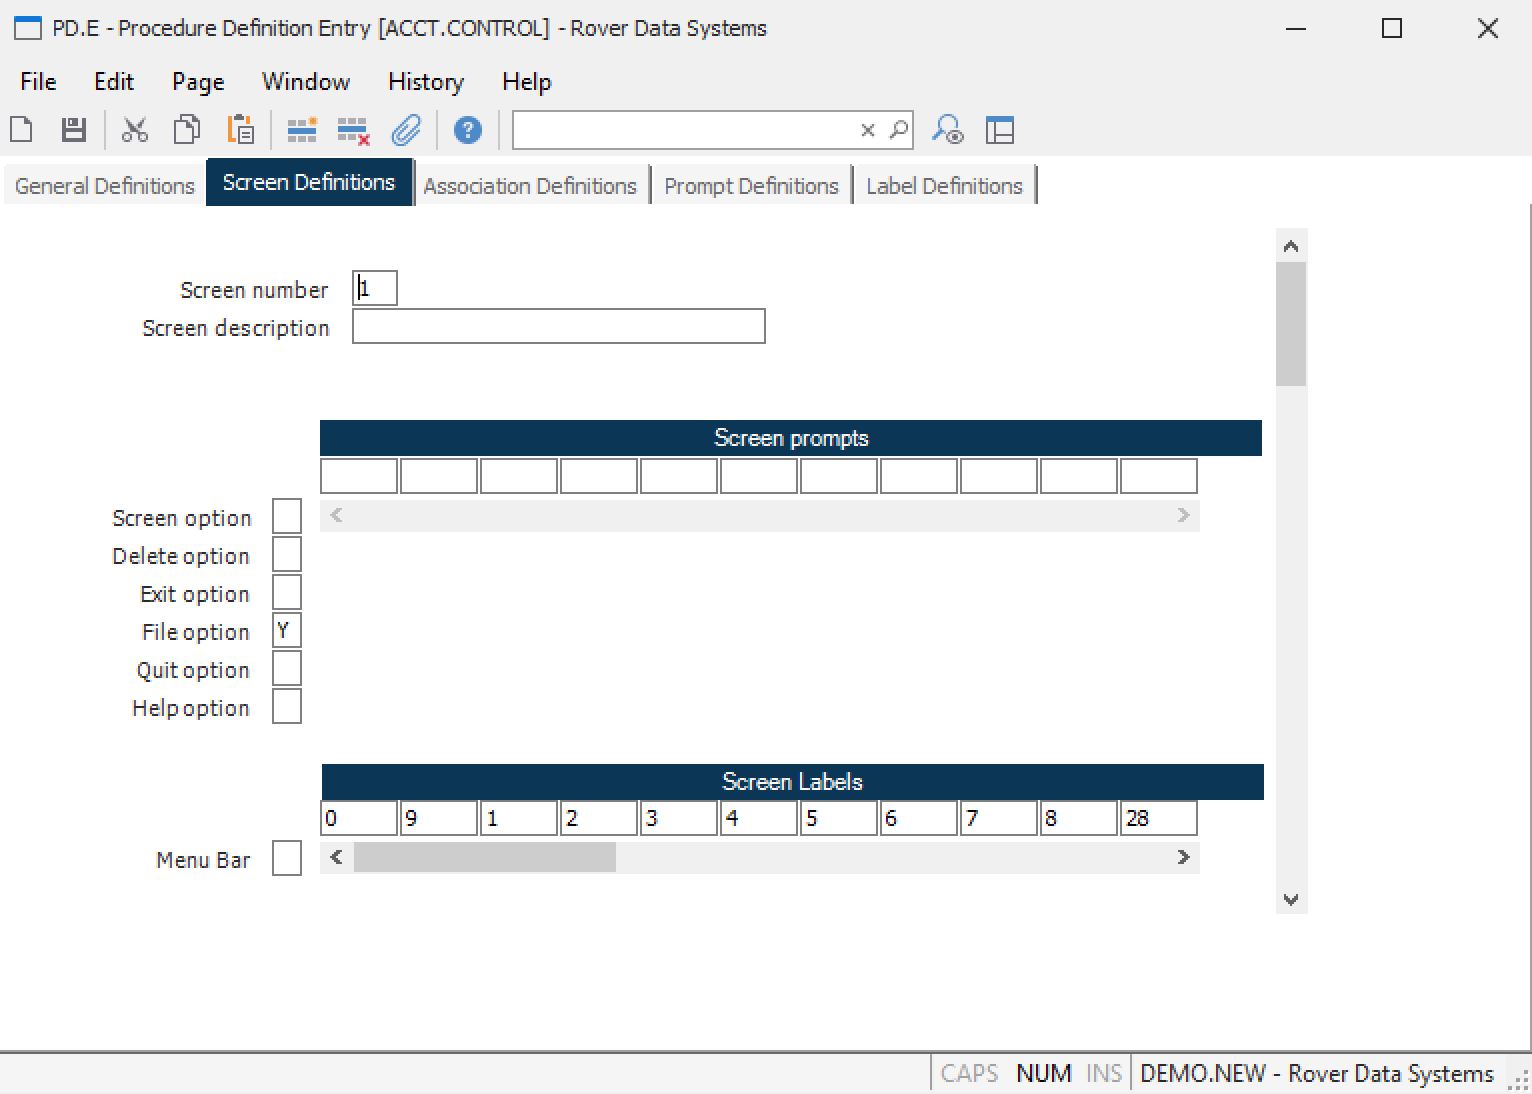
Task: Click the Delete row toolbar icon
Action: click(353, 130)
